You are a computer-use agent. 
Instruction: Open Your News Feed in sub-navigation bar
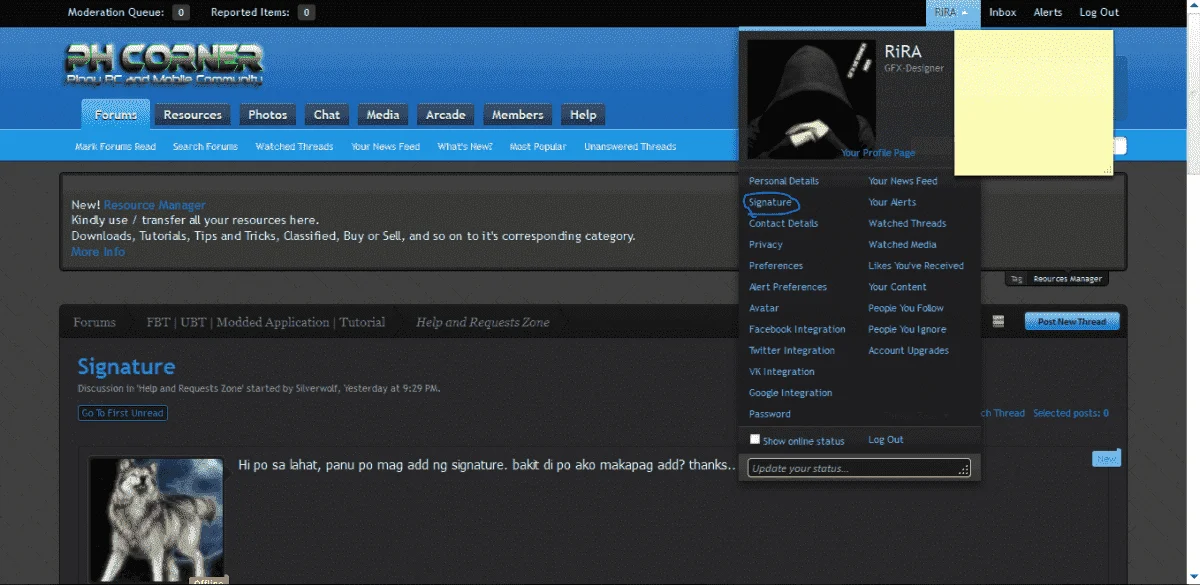click(386, 147)
